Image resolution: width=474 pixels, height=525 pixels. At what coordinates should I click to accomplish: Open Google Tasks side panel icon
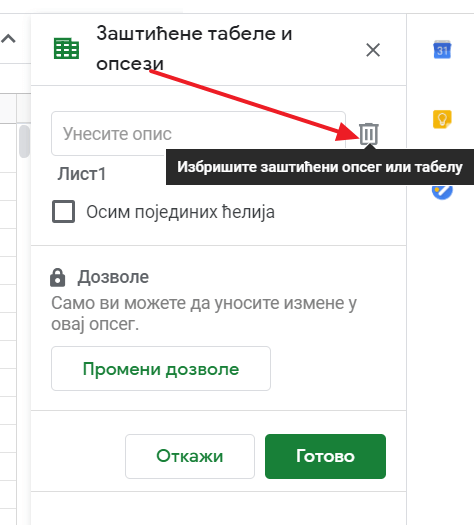(442, 191)
